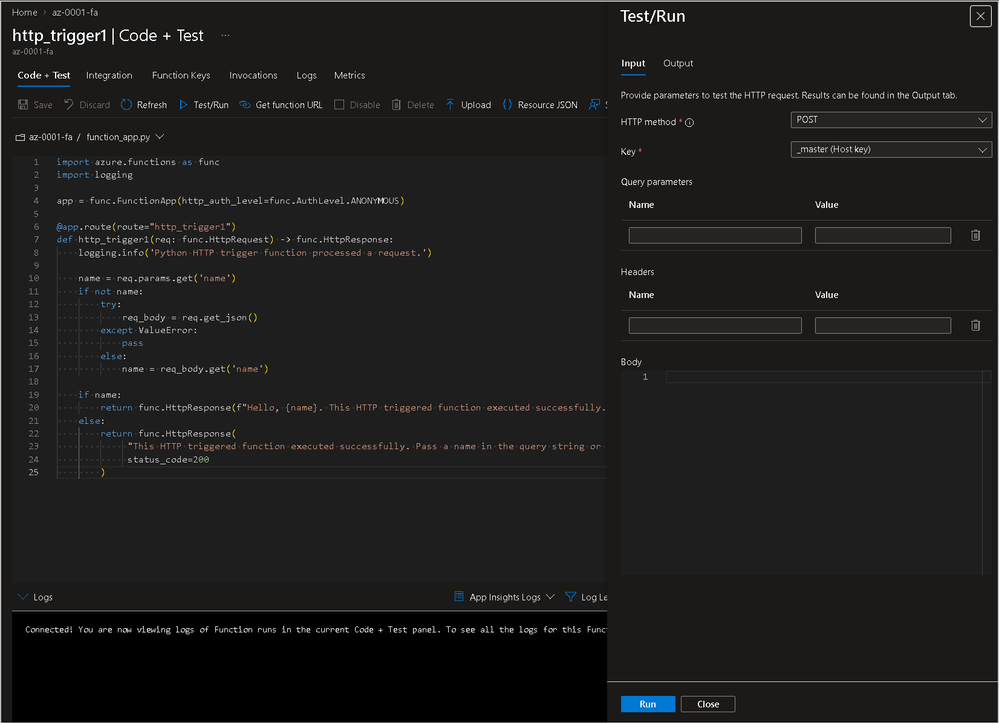Toggle the Disable checkbox in toolbar

tap(340, 104)
